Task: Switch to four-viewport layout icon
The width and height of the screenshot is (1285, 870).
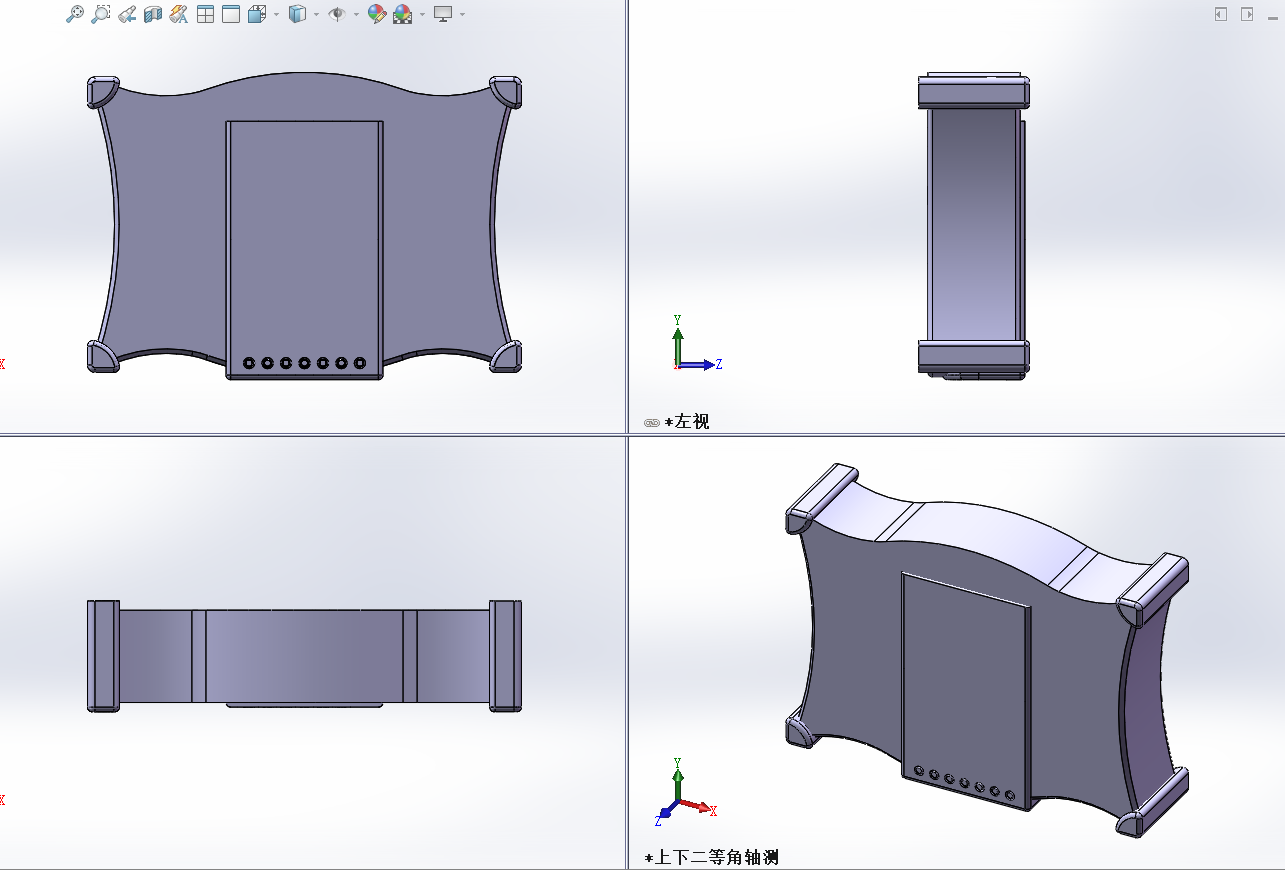Action: point(205,14)
